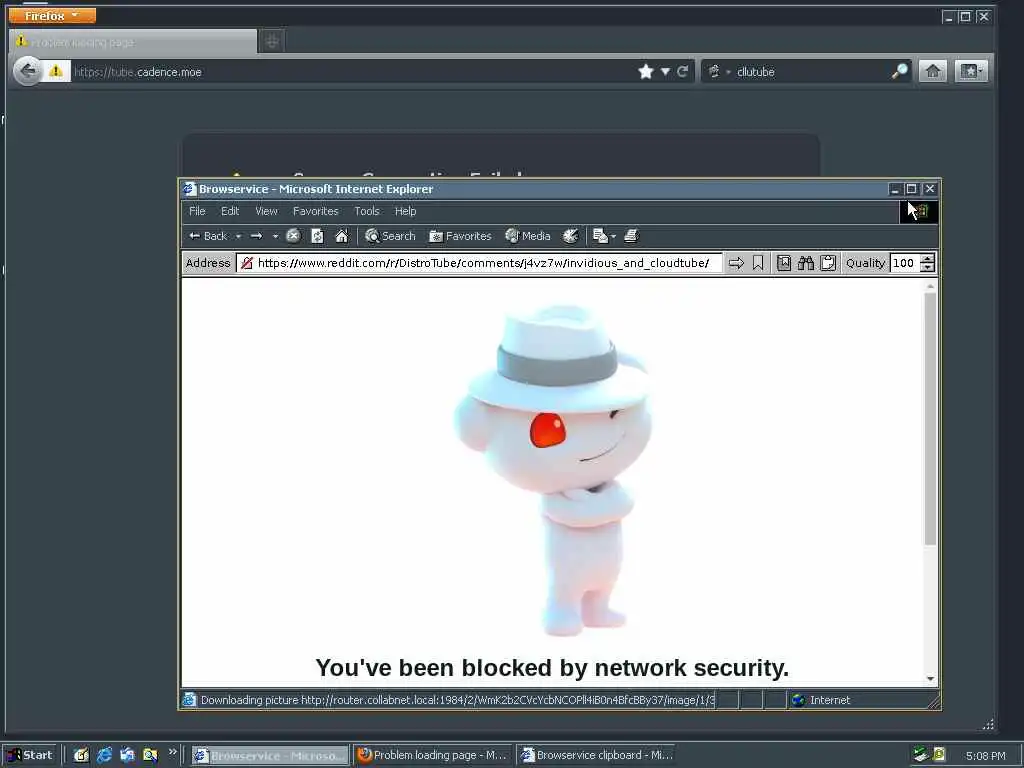Open the Forward history dropdown arrow
The width and height of the screenshot is (1024, 768).
tap(275, 236)
